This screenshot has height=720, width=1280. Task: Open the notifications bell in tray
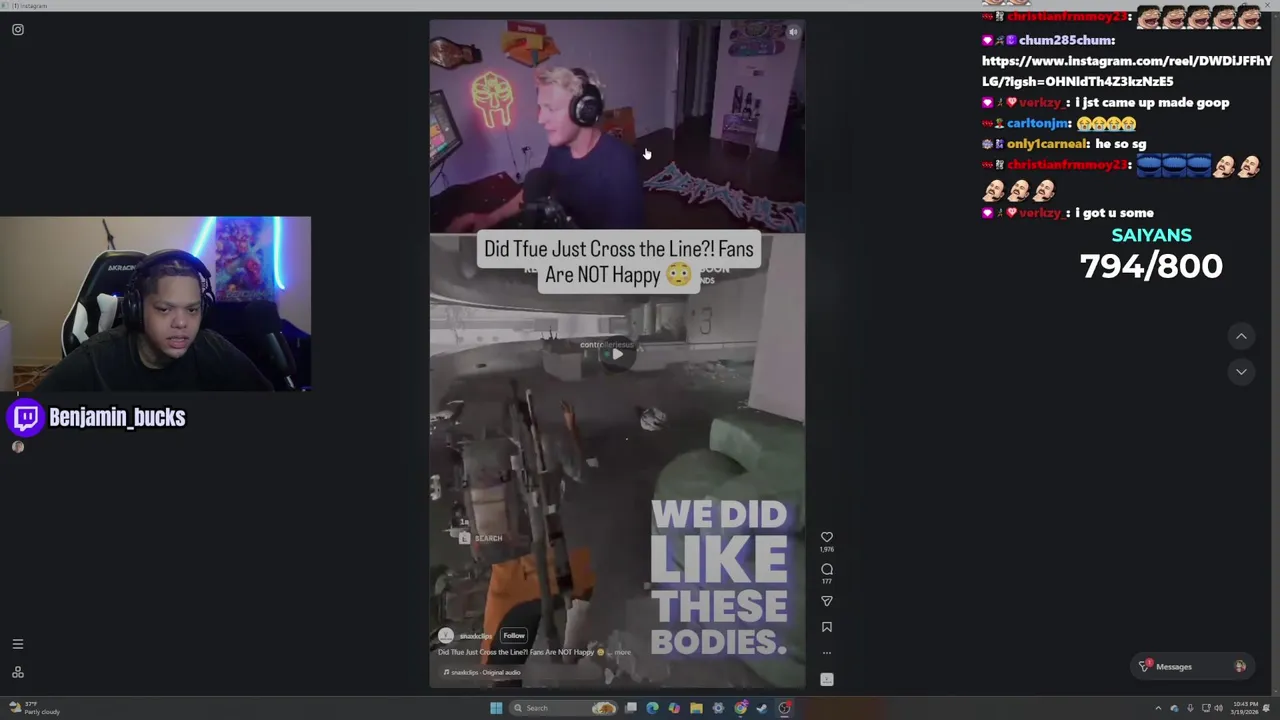[x=1267, y=708]
